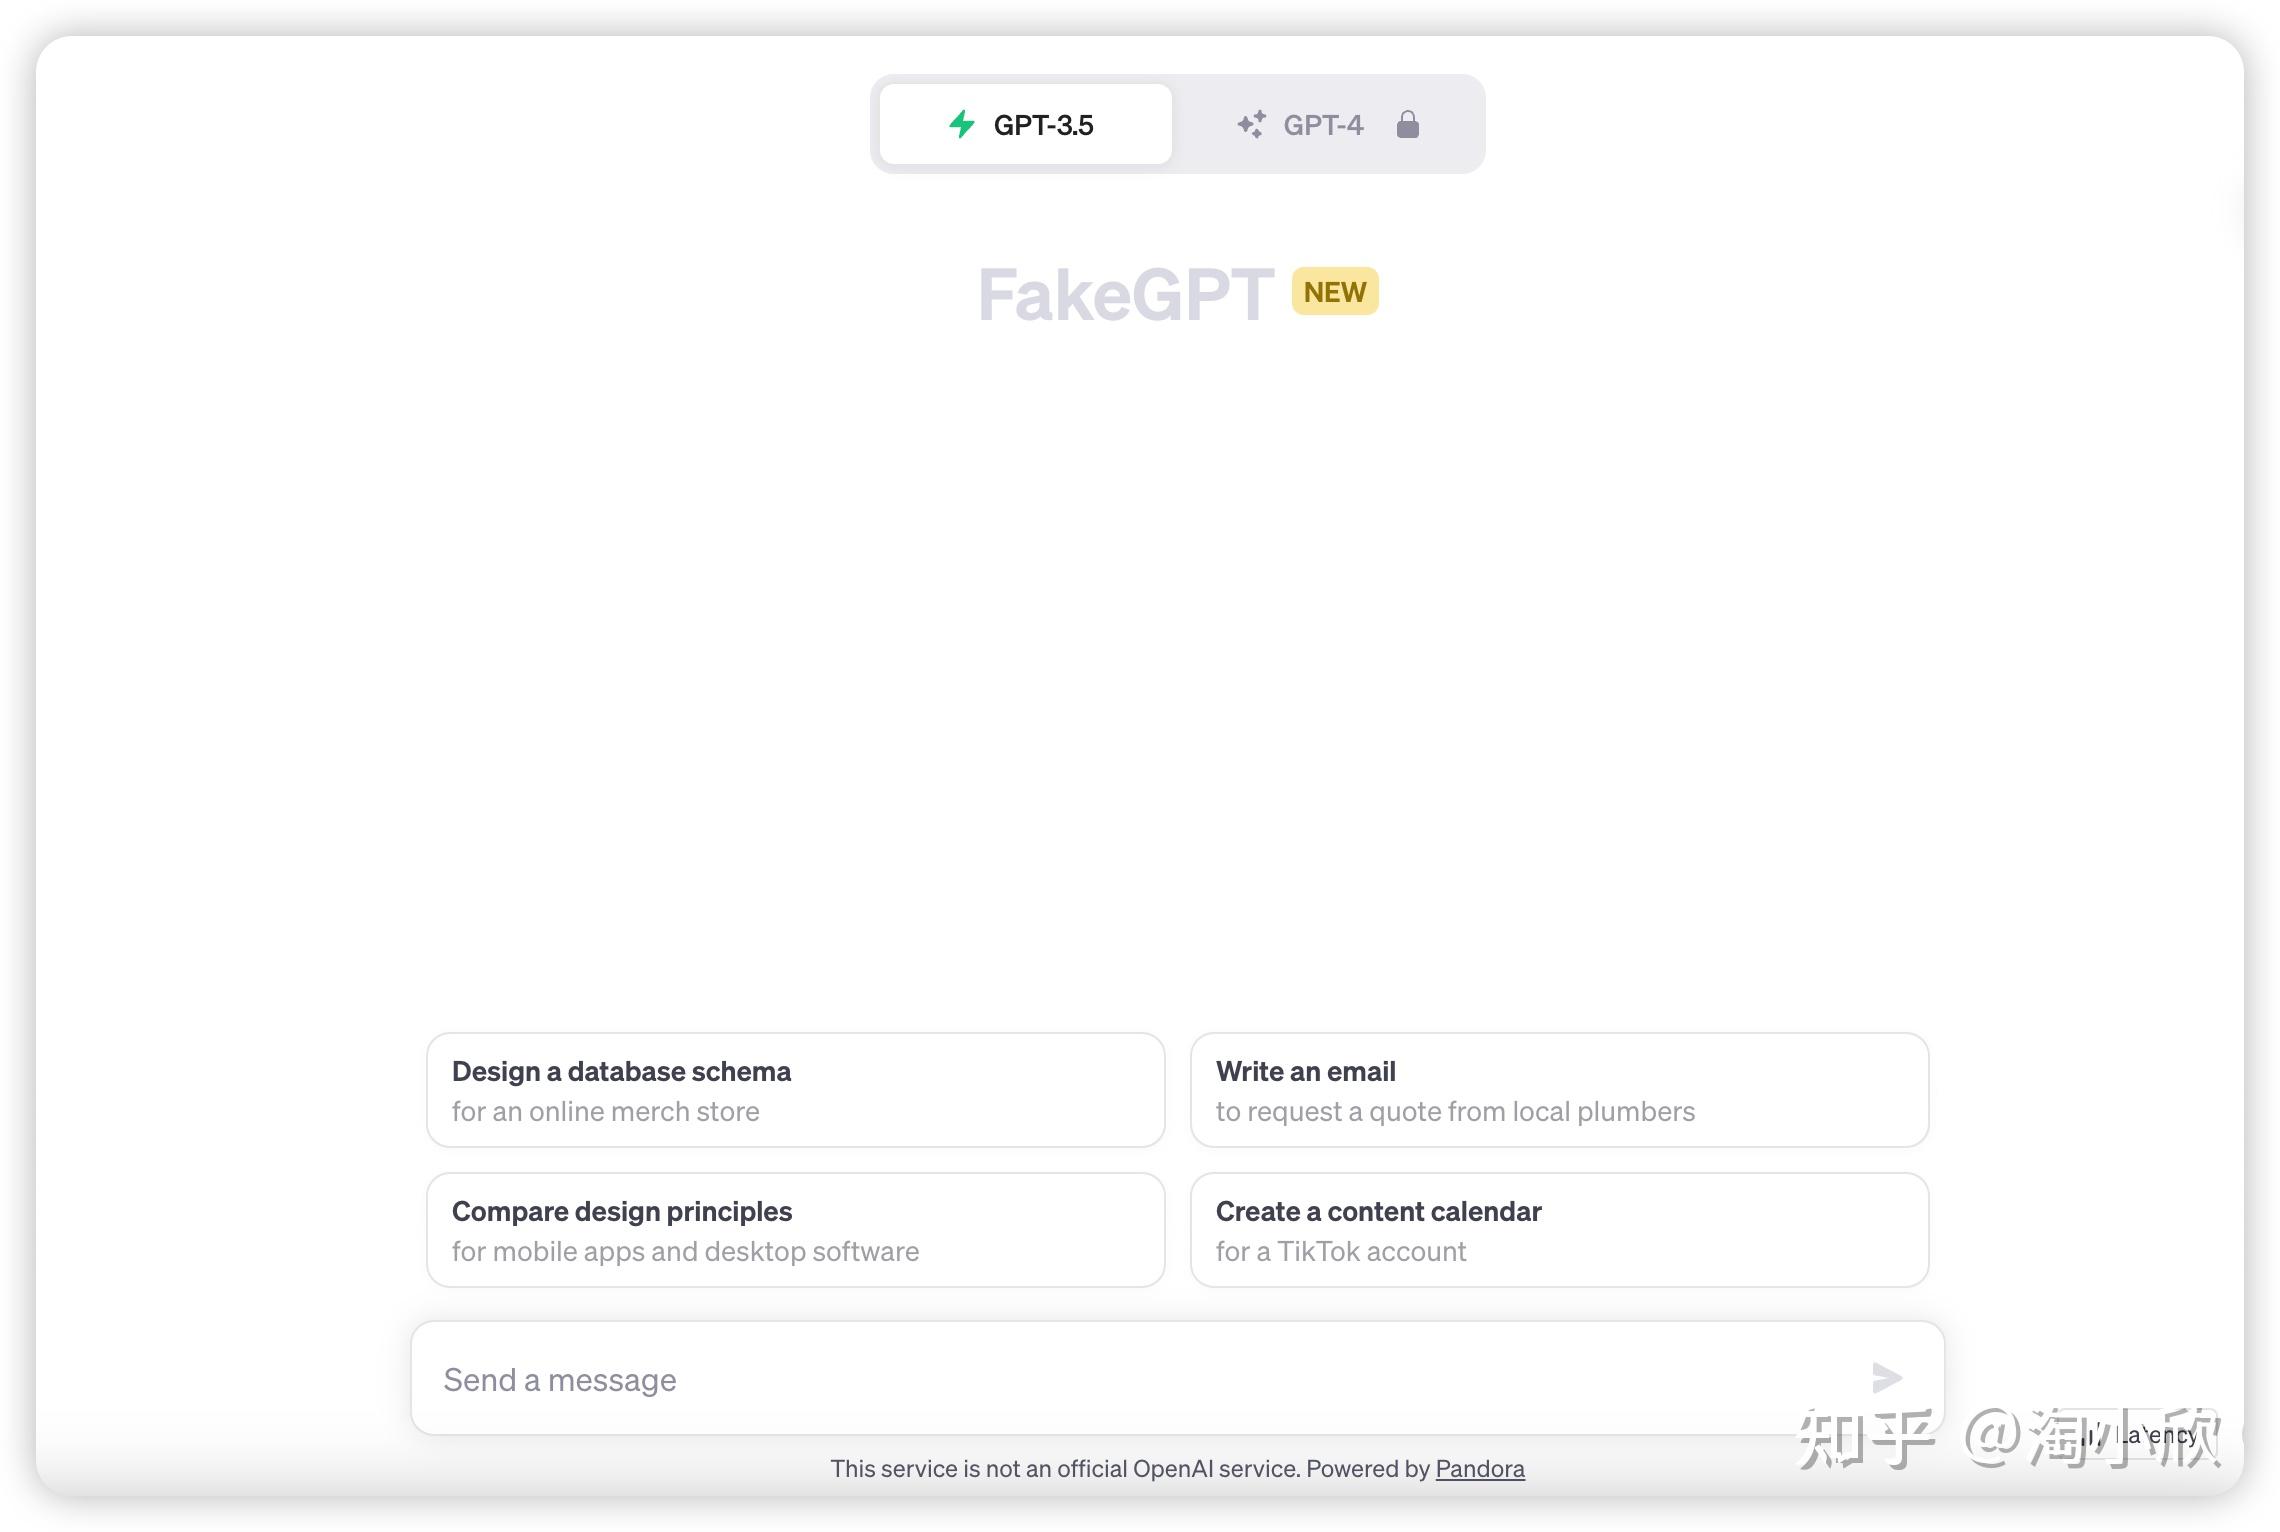This screenshot has width=2280, height=1532.
Task: Switch to the GPT-3.5 model tab
Action: coord(1026,124)
